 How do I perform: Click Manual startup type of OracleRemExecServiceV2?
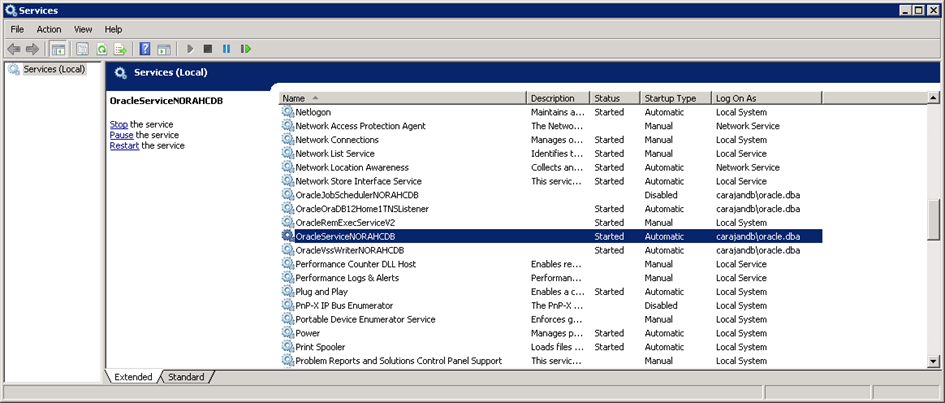click(x=659, y=222)
